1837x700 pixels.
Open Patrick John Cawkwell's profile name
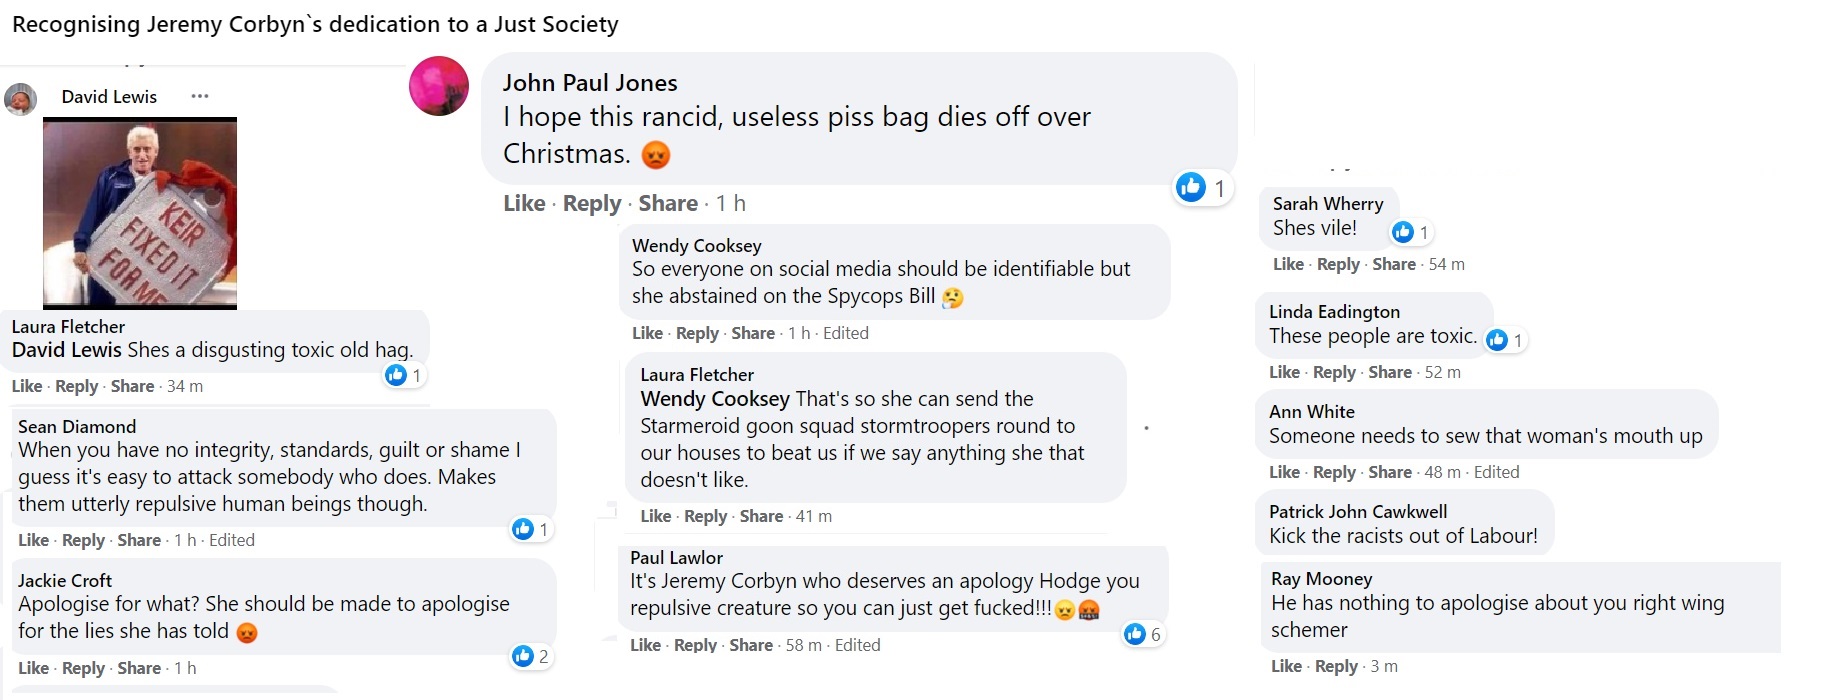(x=1358, y=511)
